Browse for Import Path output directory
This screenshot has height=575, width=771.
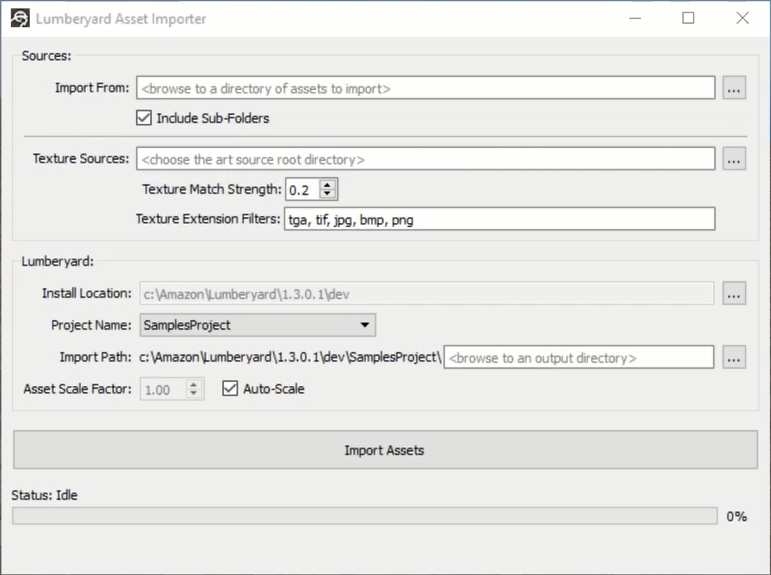point(734,358)
